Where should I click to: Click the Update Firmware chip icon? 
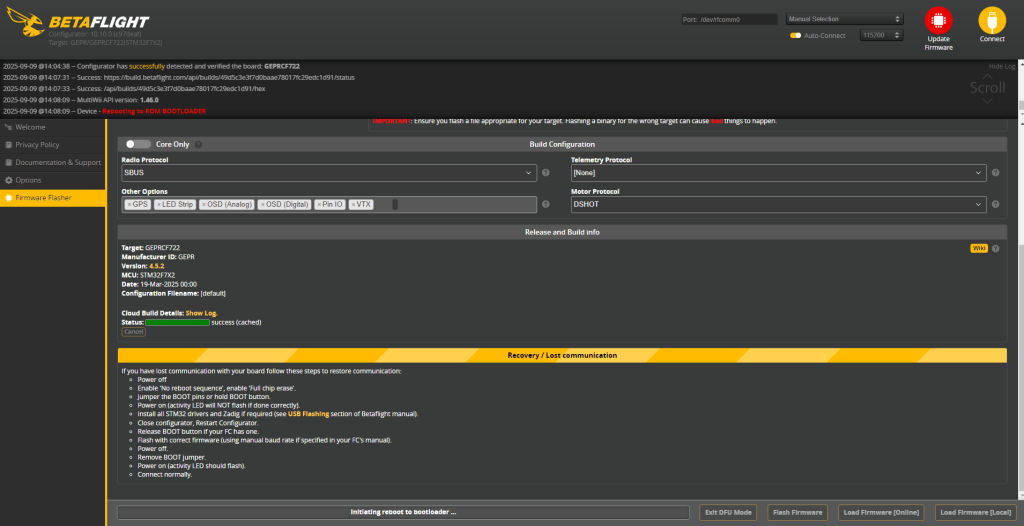[x=938, y=21]
